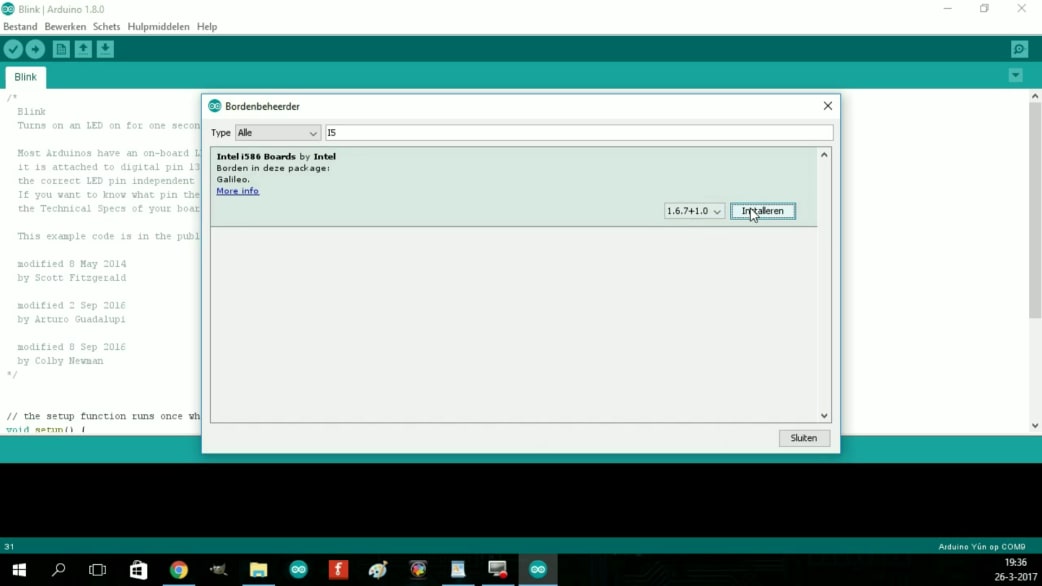Screen dimensions: 1042x586
Task: Click the 'by Scott Fitzgerald' comment line
Action: pyautogui.click(x=72, y=278)
